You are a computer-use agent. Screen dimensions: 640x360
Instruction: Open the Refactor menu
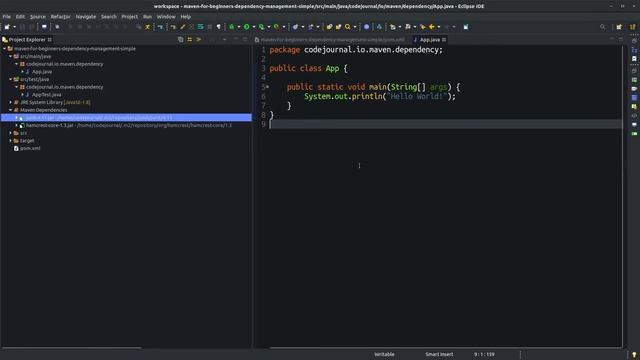(x=60, y=17)
